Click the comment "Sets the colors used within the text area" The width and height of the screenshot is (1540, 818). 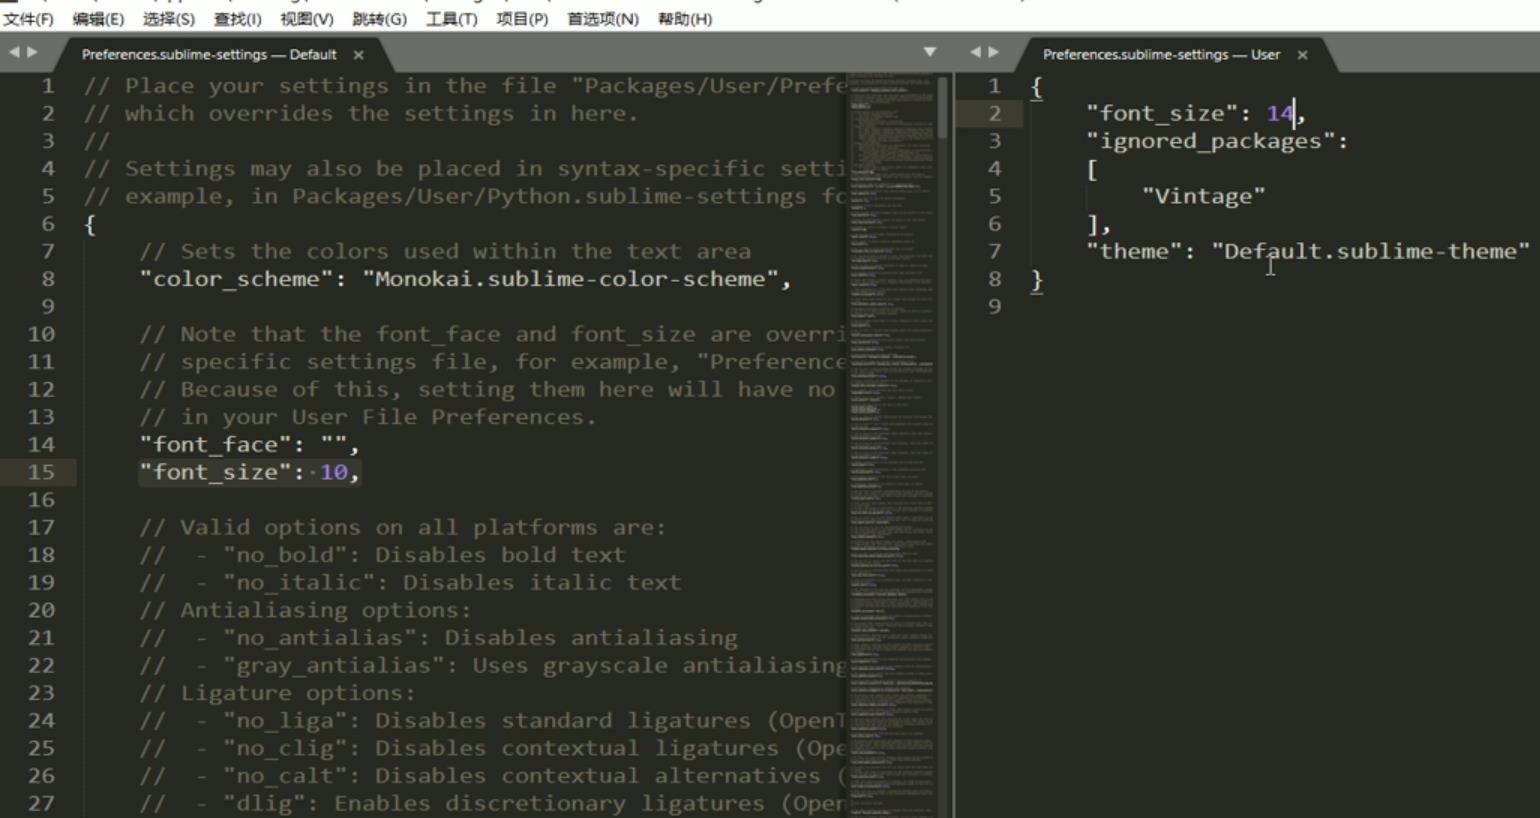(x=445, y=251)
